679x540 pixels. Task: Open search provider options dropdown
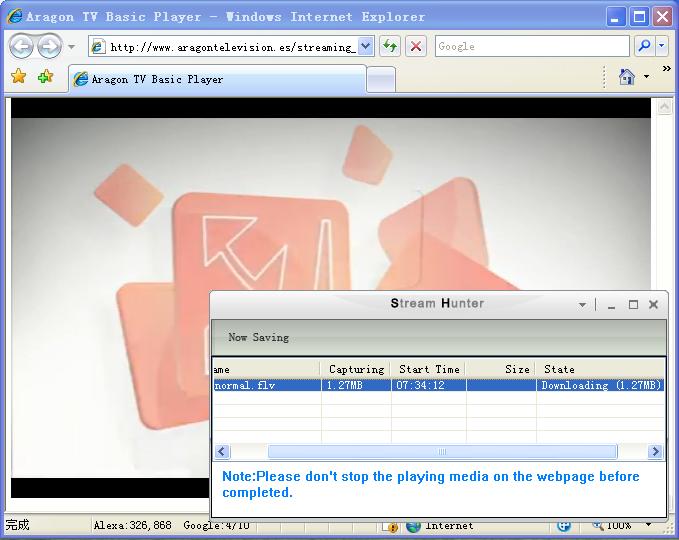click(x=662, y=46)
